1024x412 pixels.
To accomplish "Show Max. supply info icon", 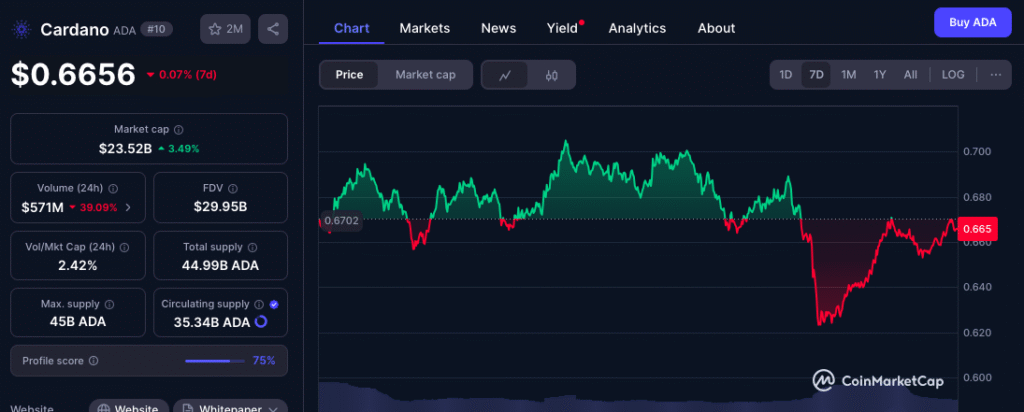I will tap(109, 304).
